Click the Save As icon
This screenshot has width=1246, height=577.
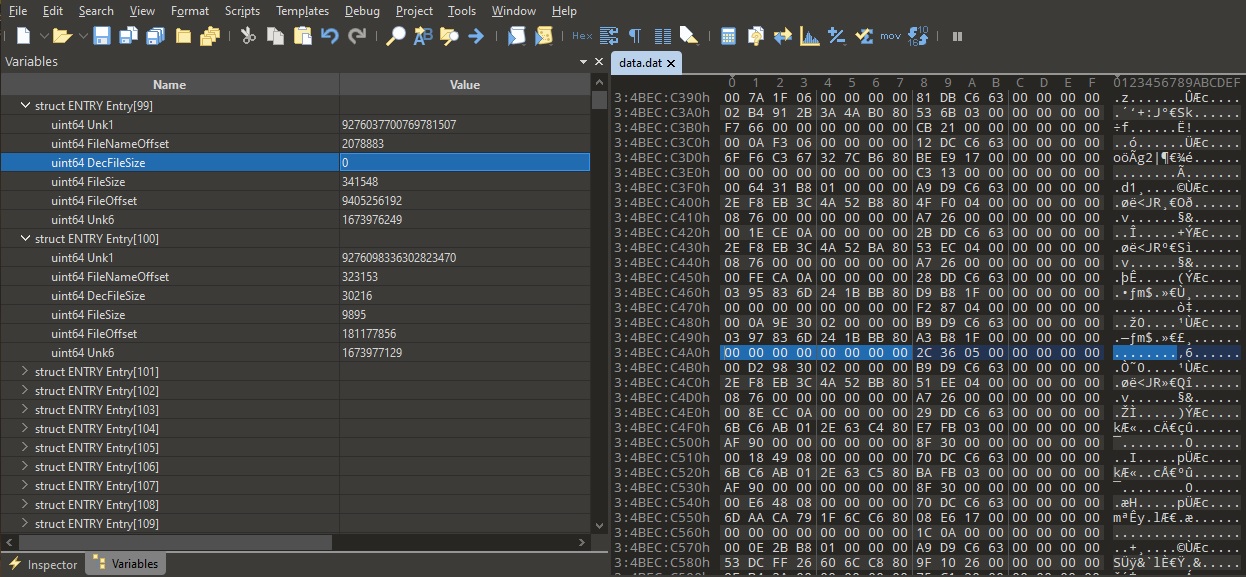click(128, 36)
